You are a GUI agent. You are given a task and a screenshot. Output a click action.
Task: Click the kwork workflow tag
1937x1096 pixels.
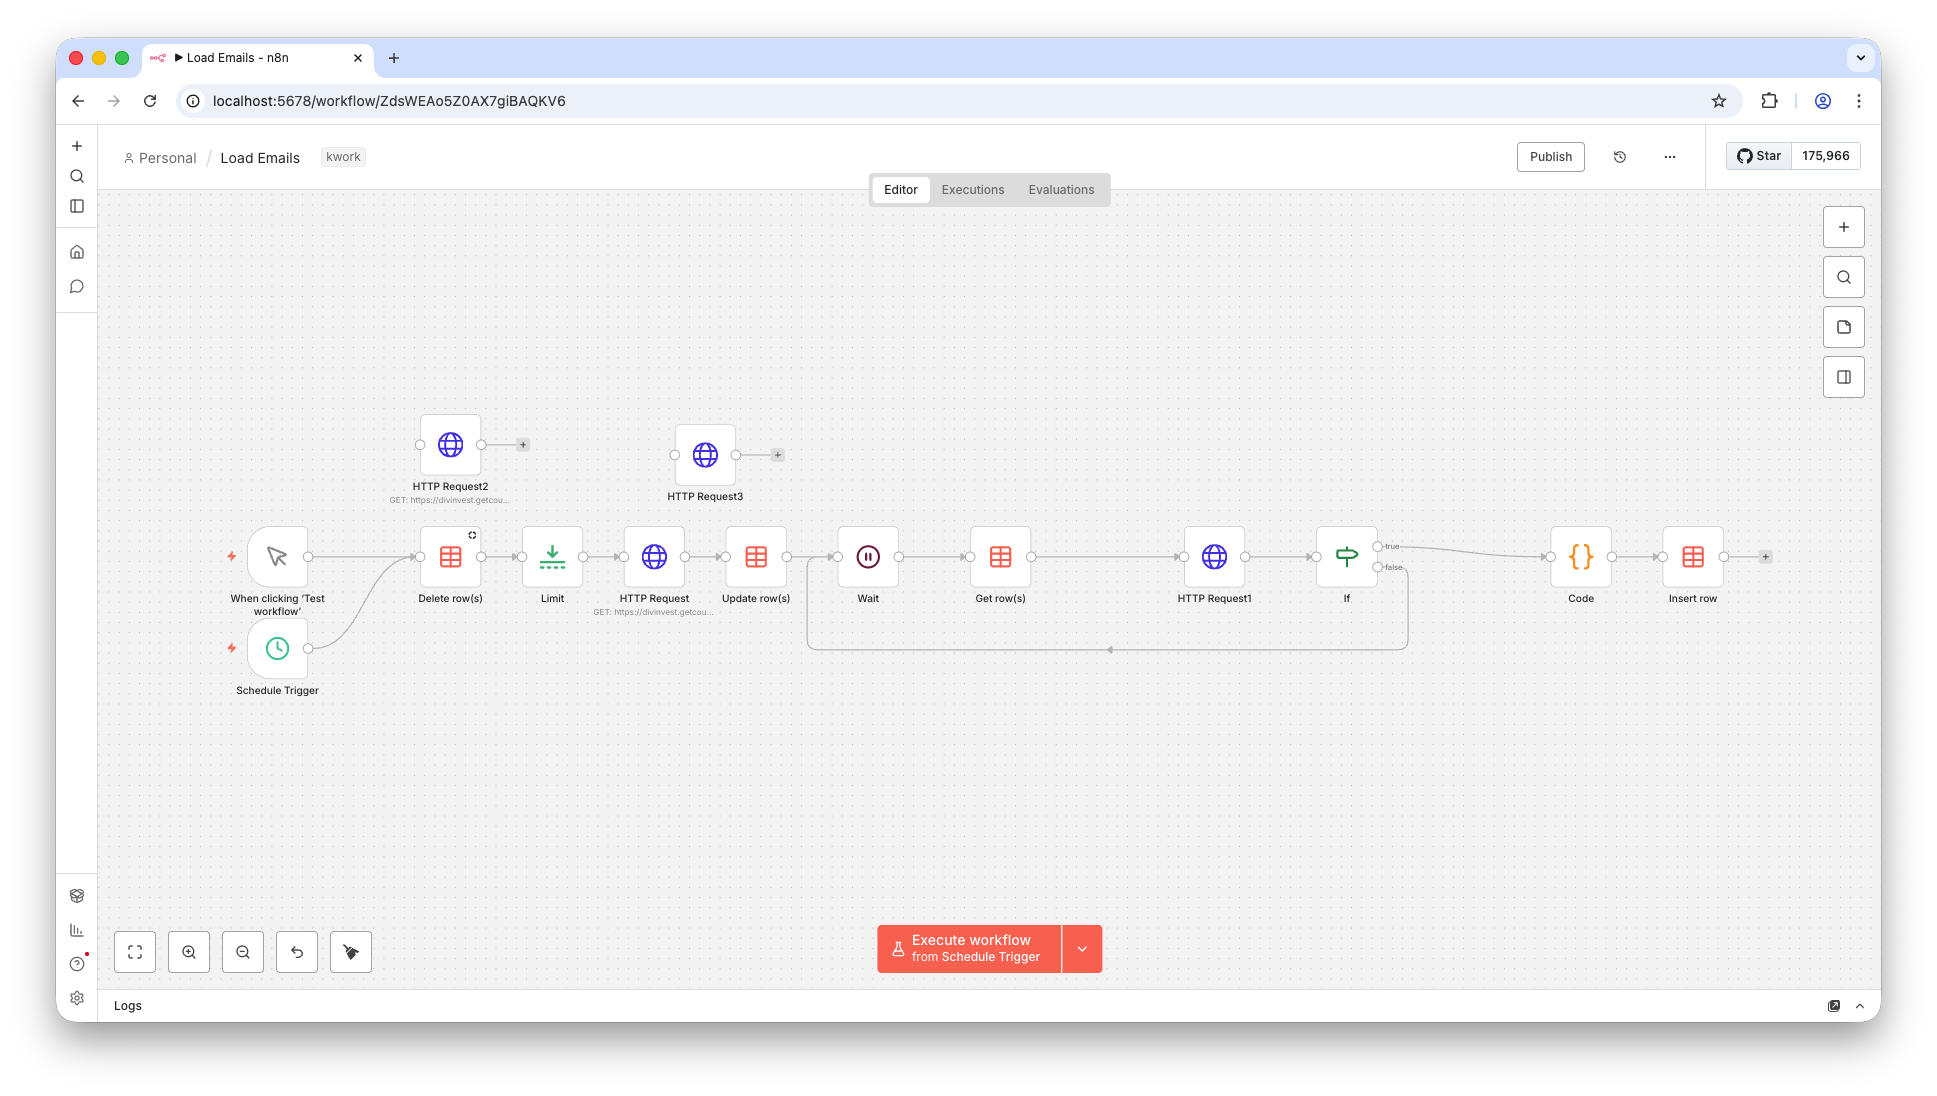tap(343, 157)
